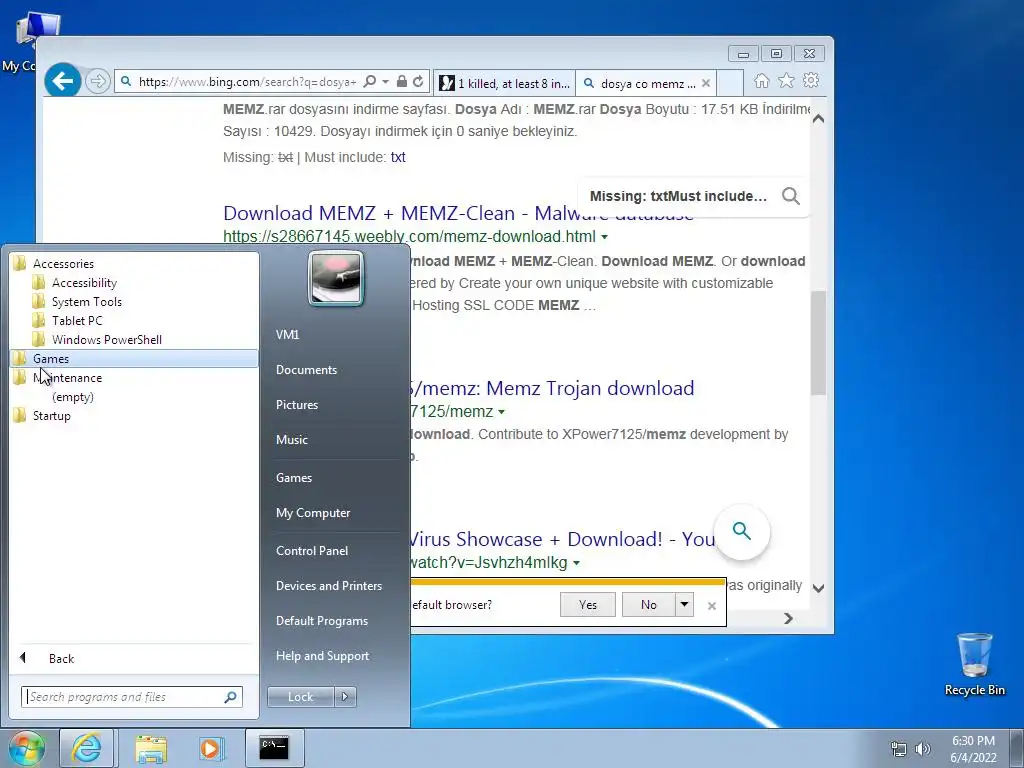Open Favorites star icon
This screenshot has height=768, width=1024.
point(786,80)
